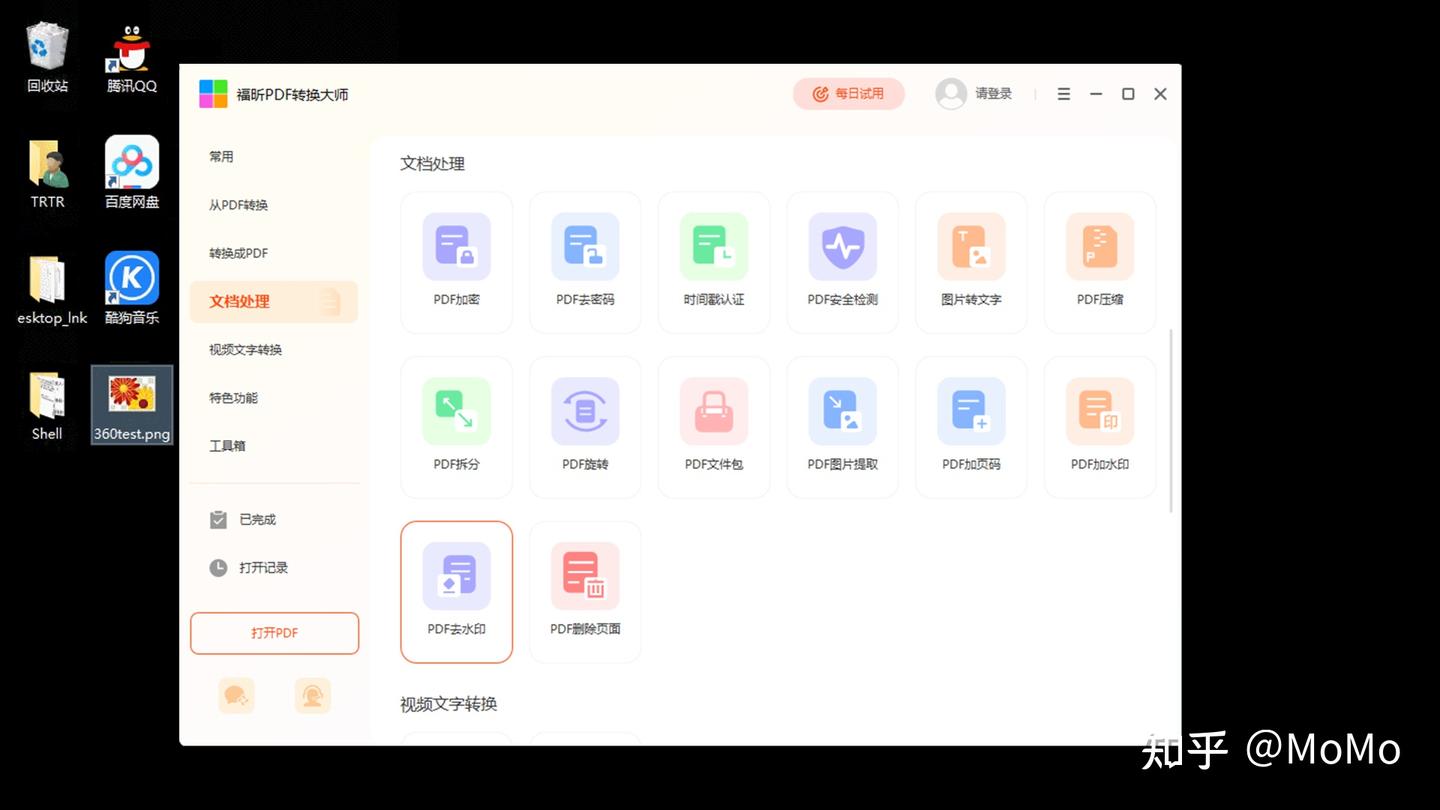Screen dimensions: 1440x810
Task: Minimize the 福昕PDF转换大师 window
Action: 1096,94
